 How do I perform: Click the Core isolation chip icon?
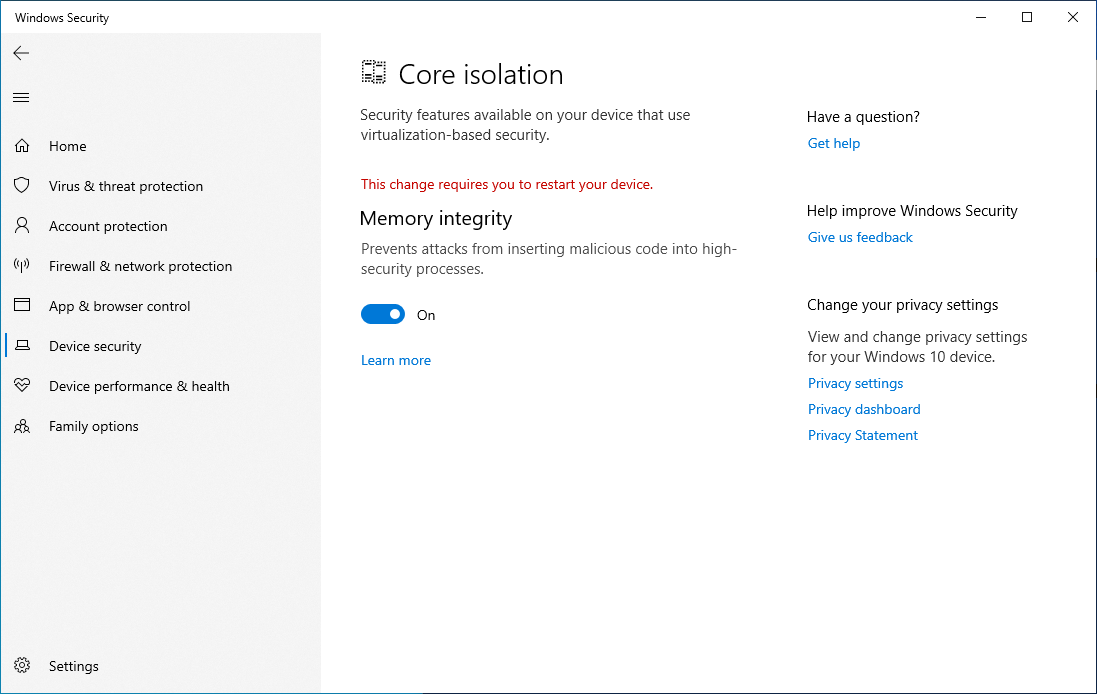(374, 72)
